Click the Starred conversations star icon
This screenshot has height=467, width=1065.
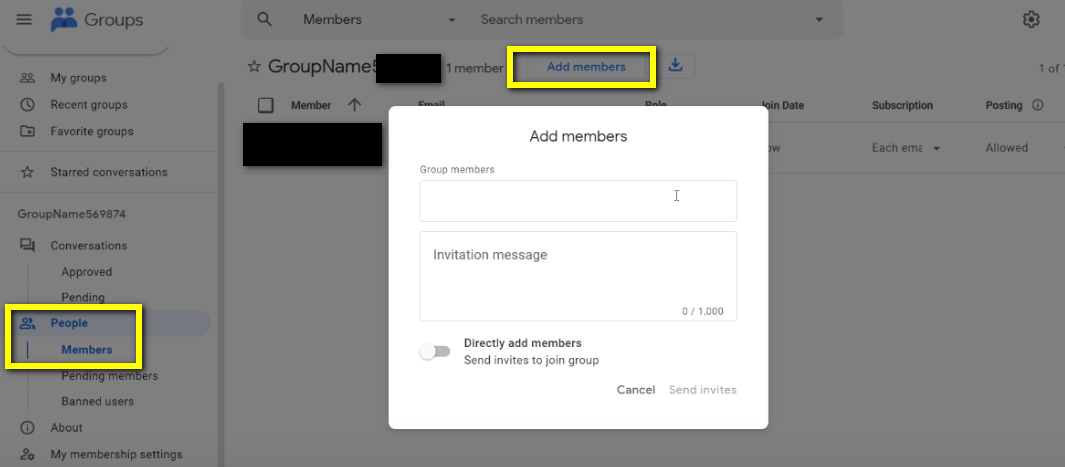click(x=27, y=172)
